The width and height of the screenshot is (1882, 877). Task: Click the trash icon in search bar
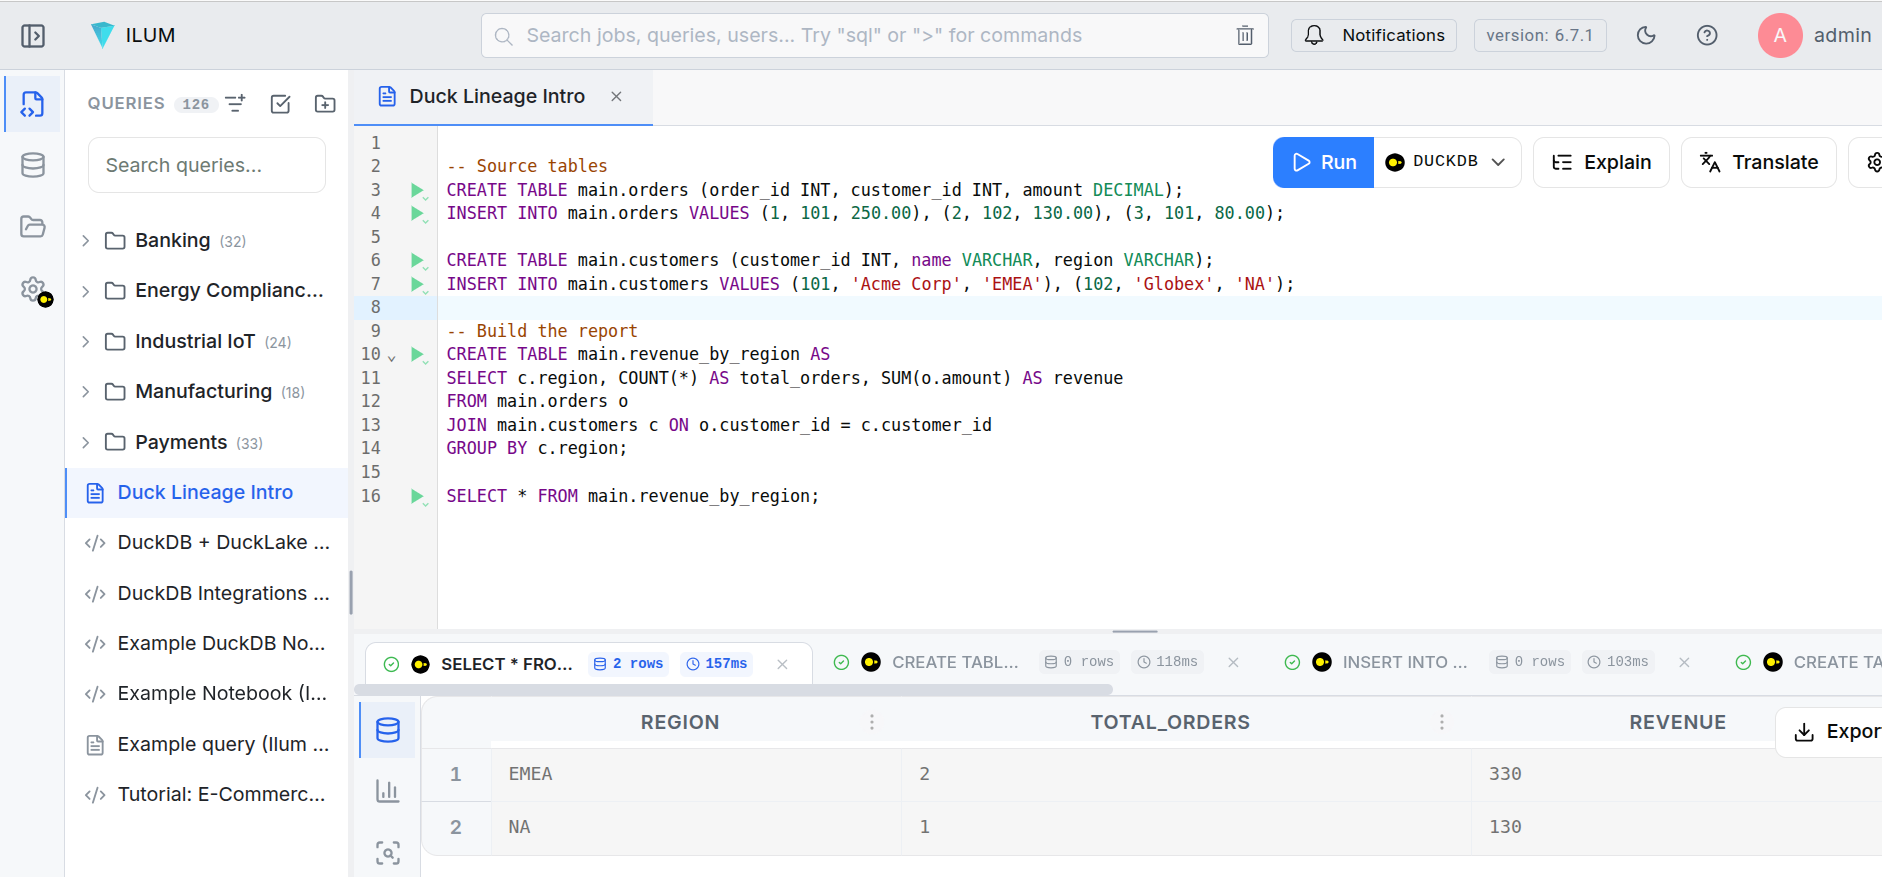tap(1245, 36)
